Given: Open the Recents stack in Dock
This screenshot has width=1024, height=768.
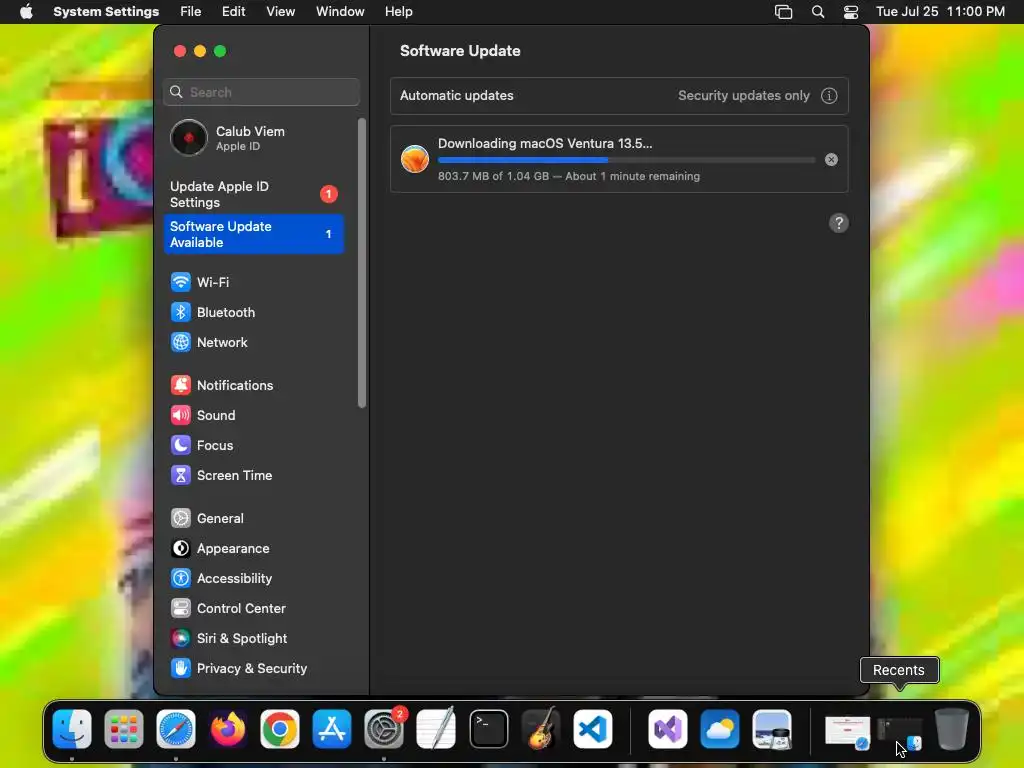Looking at the screenshot, I should 899,731.
